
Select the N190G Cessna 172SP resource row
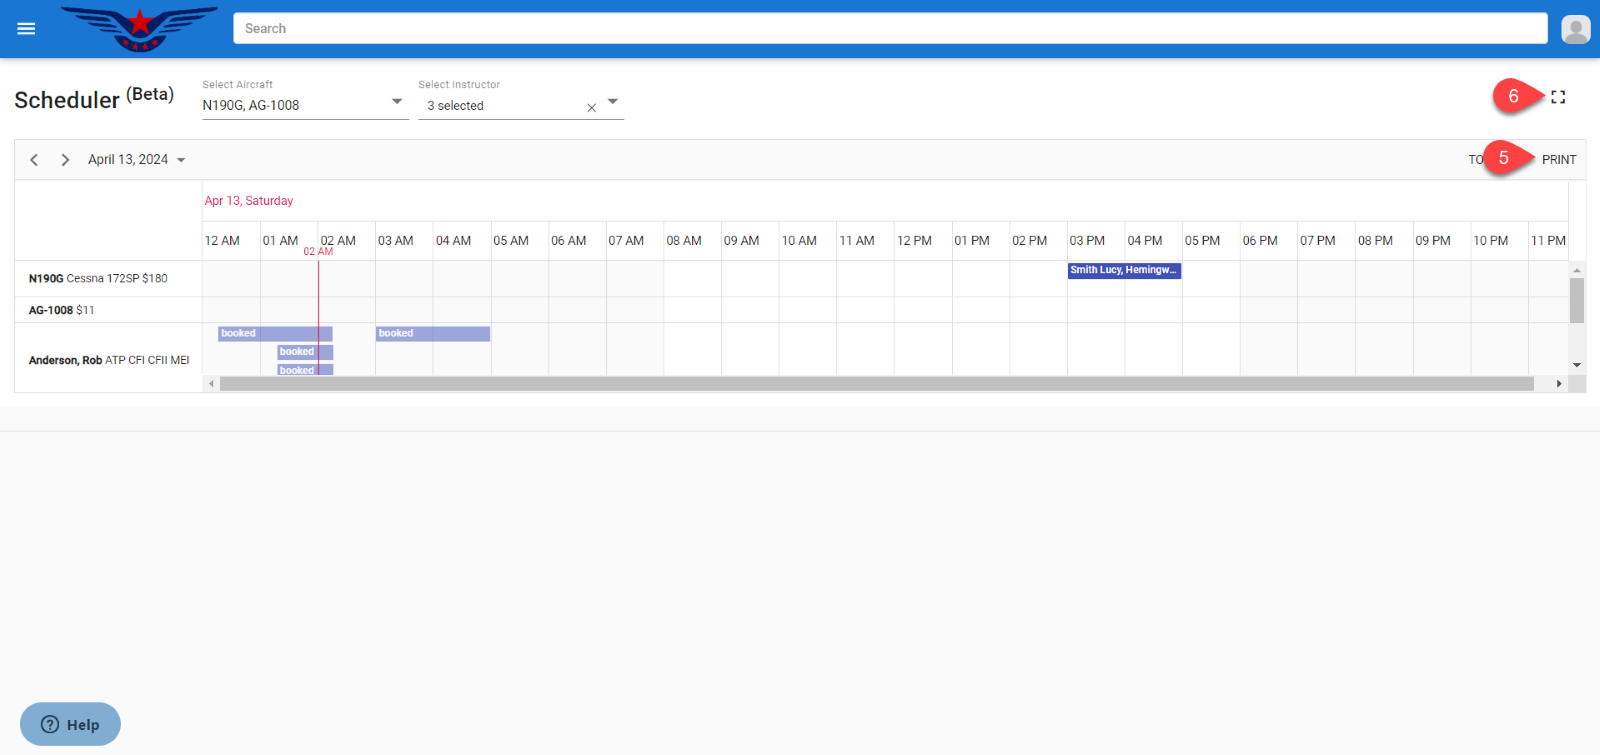(x=98, y=279)
